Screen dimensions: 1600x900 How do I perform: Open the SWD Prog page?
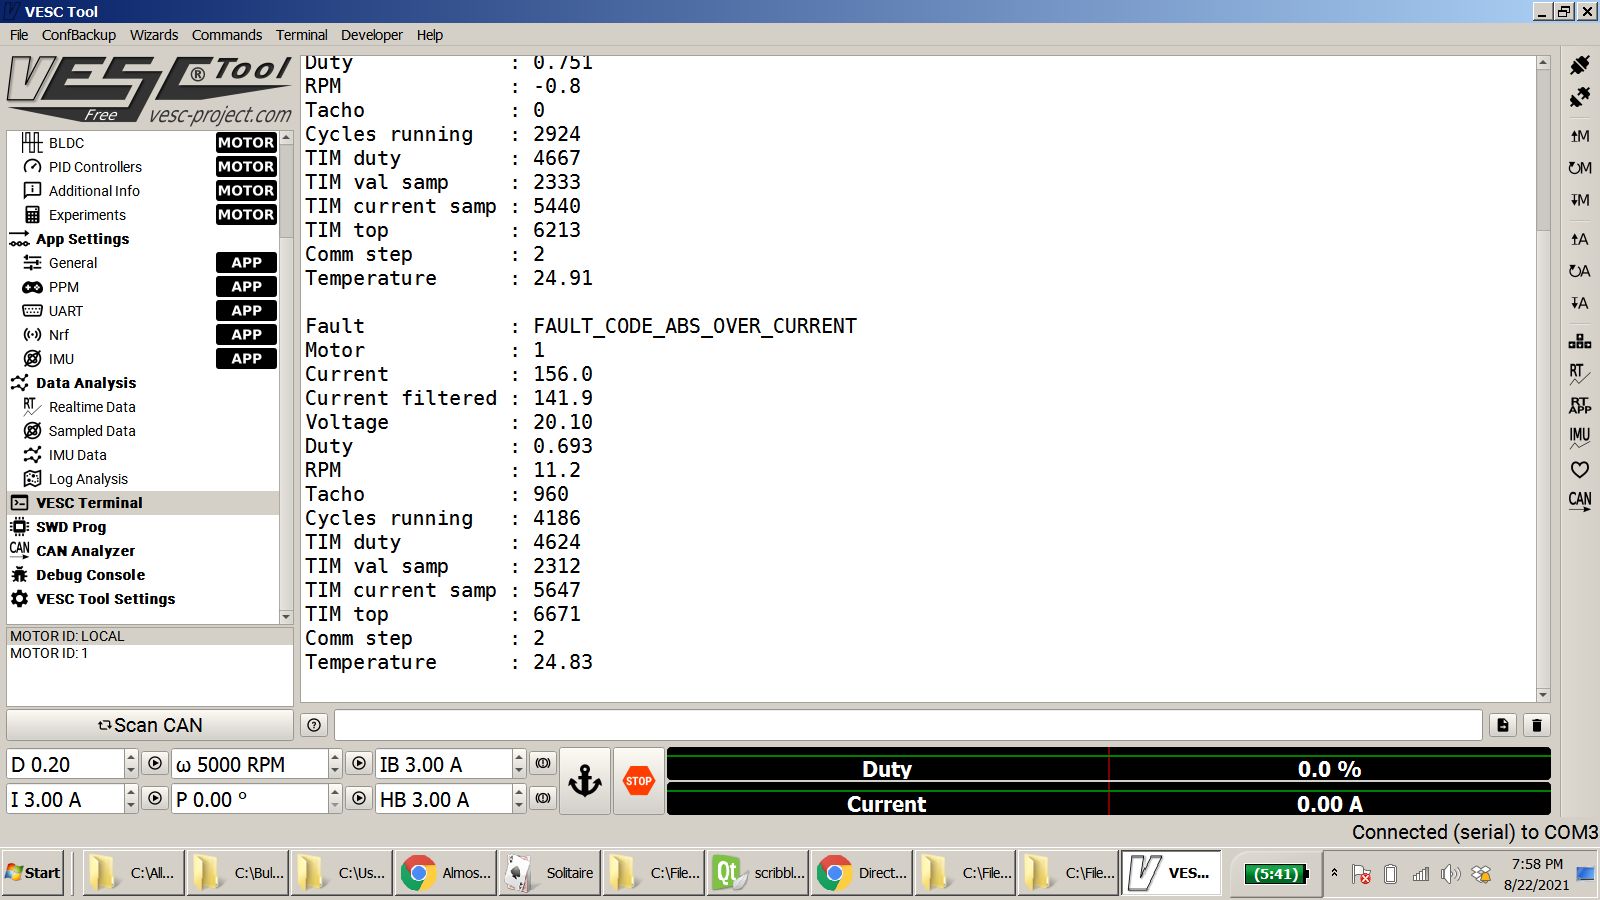143,527
